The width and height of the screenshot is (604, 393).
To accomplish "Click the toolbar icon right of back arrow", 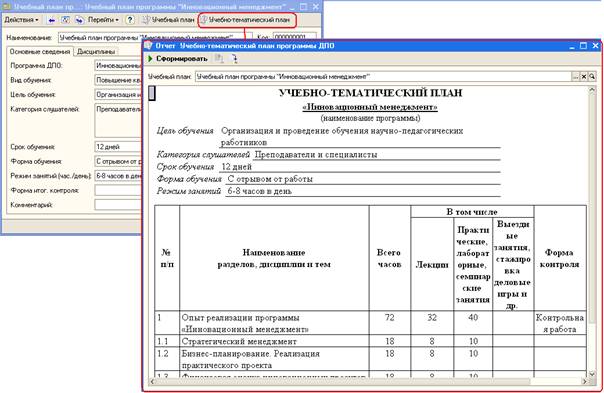I will point(65,20).
